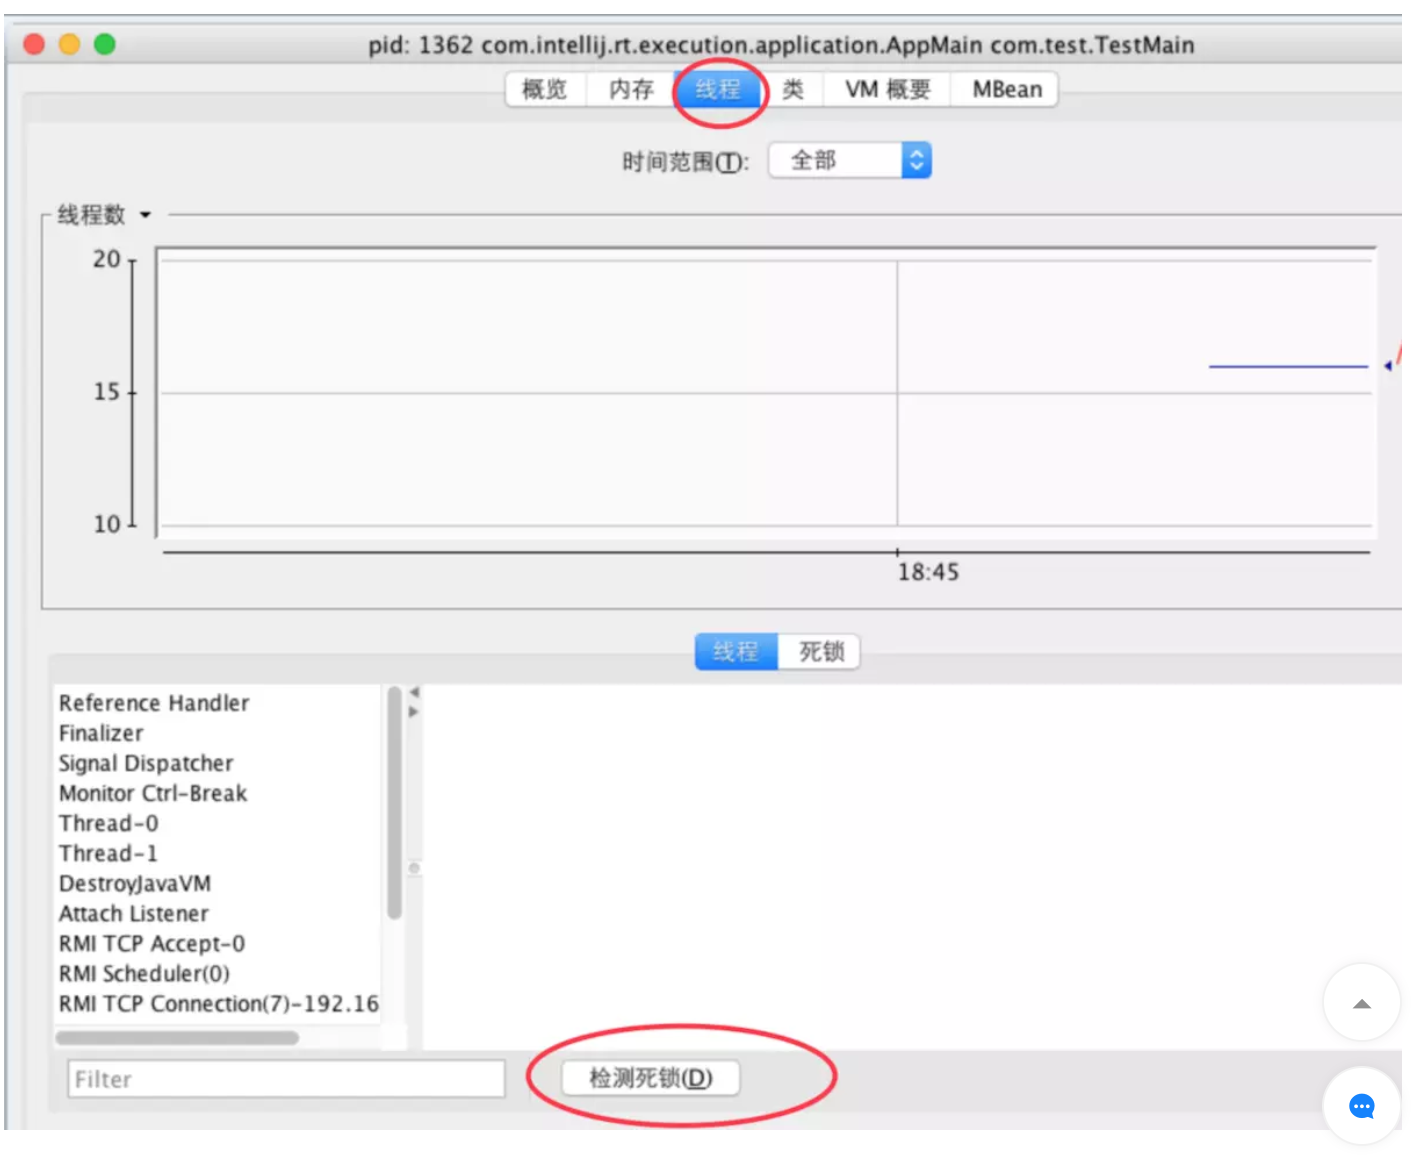The image size is (1418, 1158).
Task: Switch to the 死锁 deadlock tab
Action: point(821,652)
